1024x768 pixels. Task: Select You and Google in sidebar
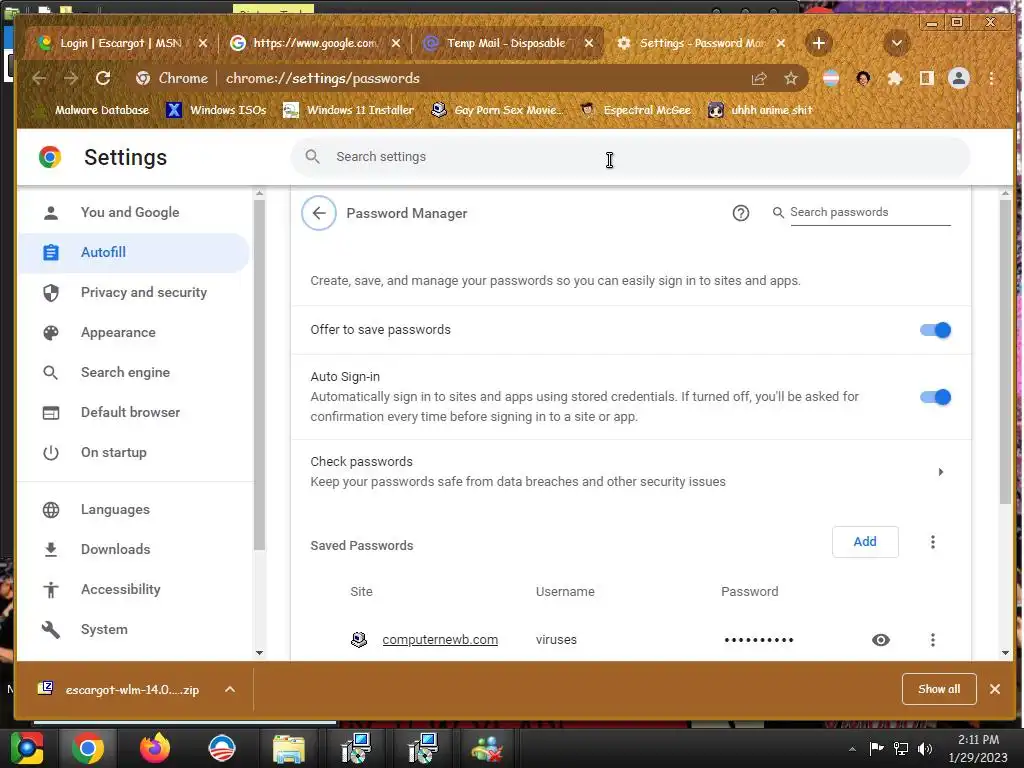coord(134,212)
